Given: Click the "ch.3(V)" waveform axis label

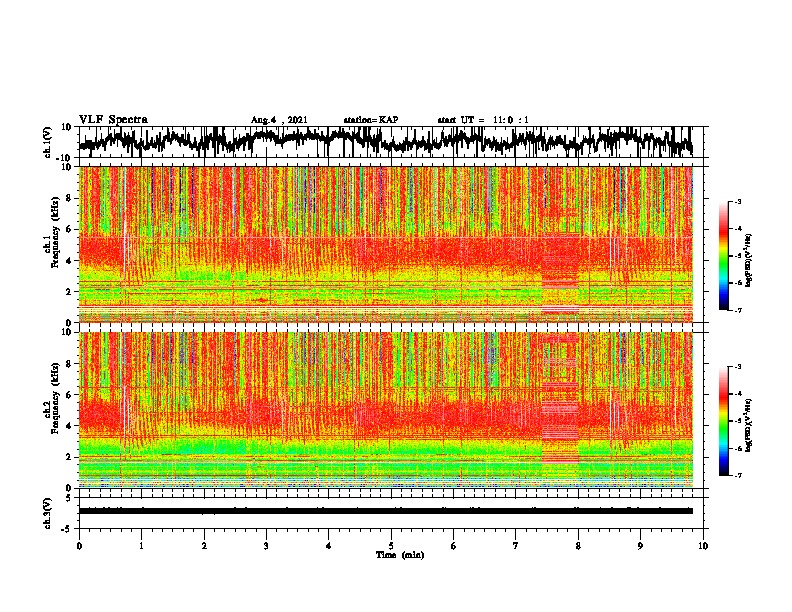Looking at the screenshot, I should pyautogui.click(x=48, y=513).
